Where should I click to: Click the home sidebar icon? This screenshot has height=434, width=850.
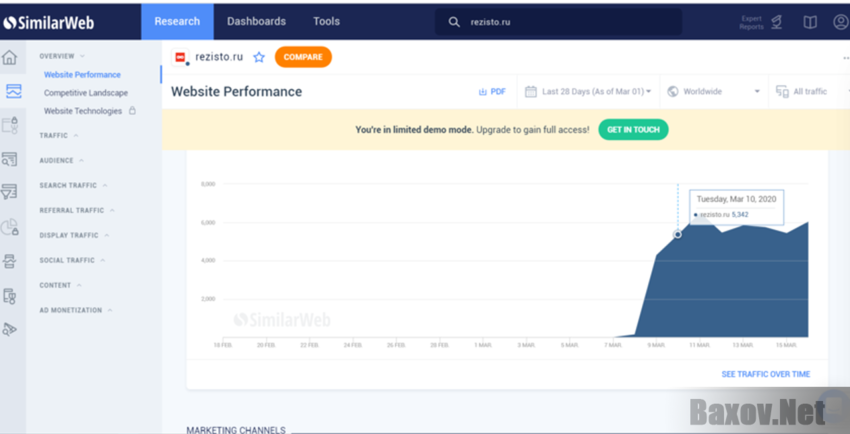click(10, 57)
